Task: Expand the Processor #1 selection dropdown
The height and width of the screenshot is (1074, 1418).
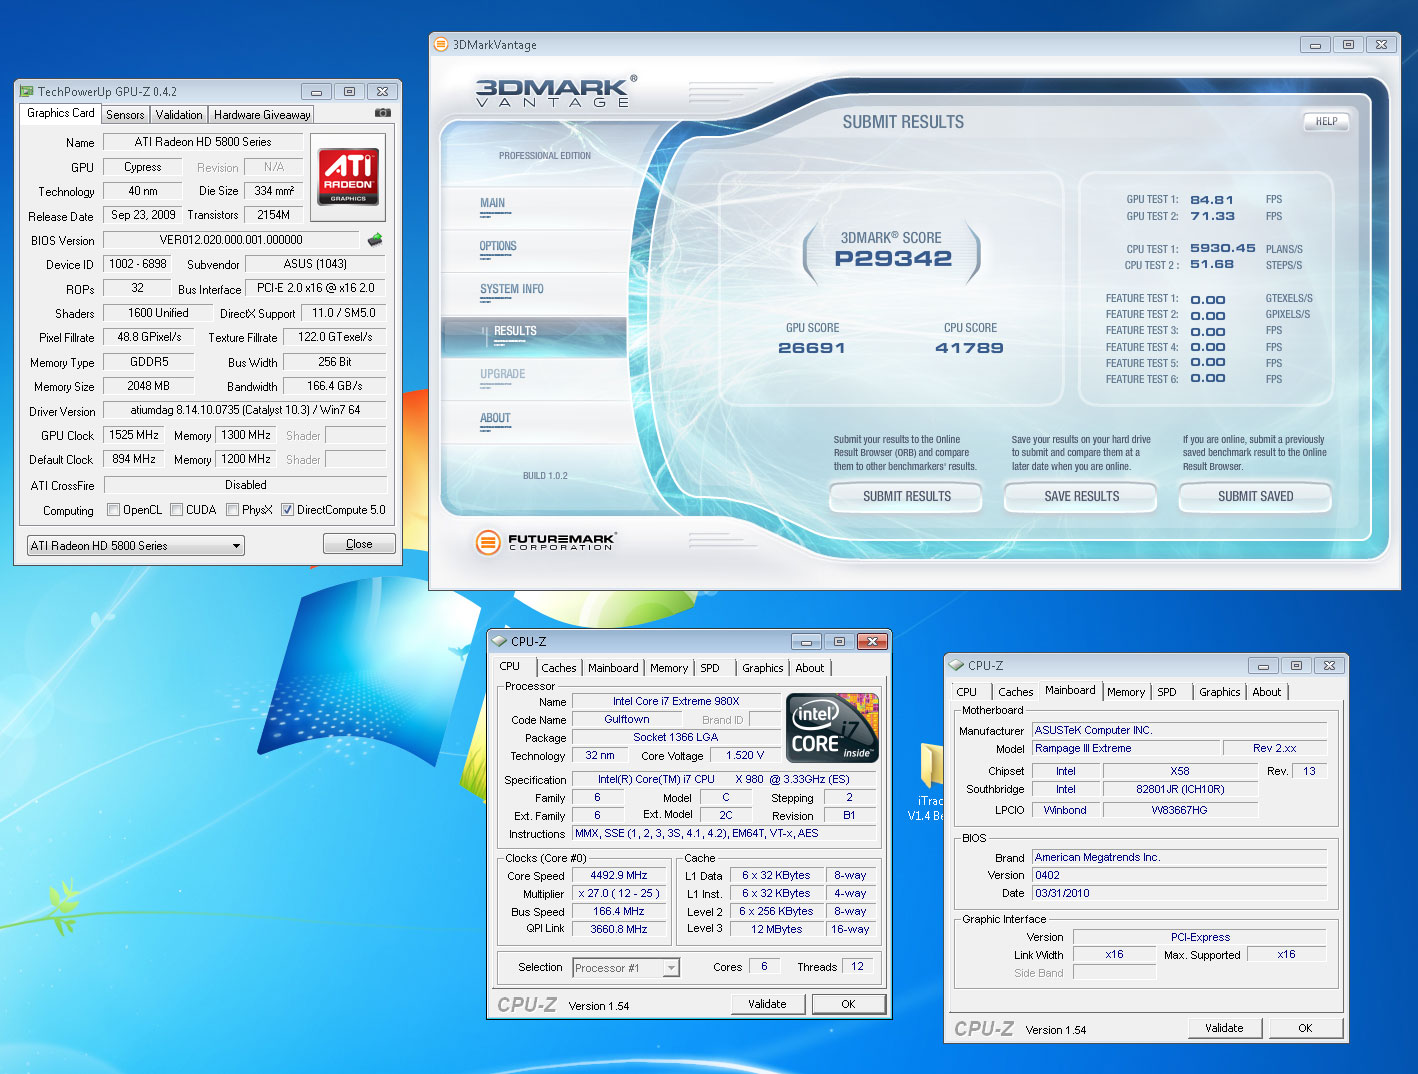Action: pyautogui.click(x=626, y=968)
